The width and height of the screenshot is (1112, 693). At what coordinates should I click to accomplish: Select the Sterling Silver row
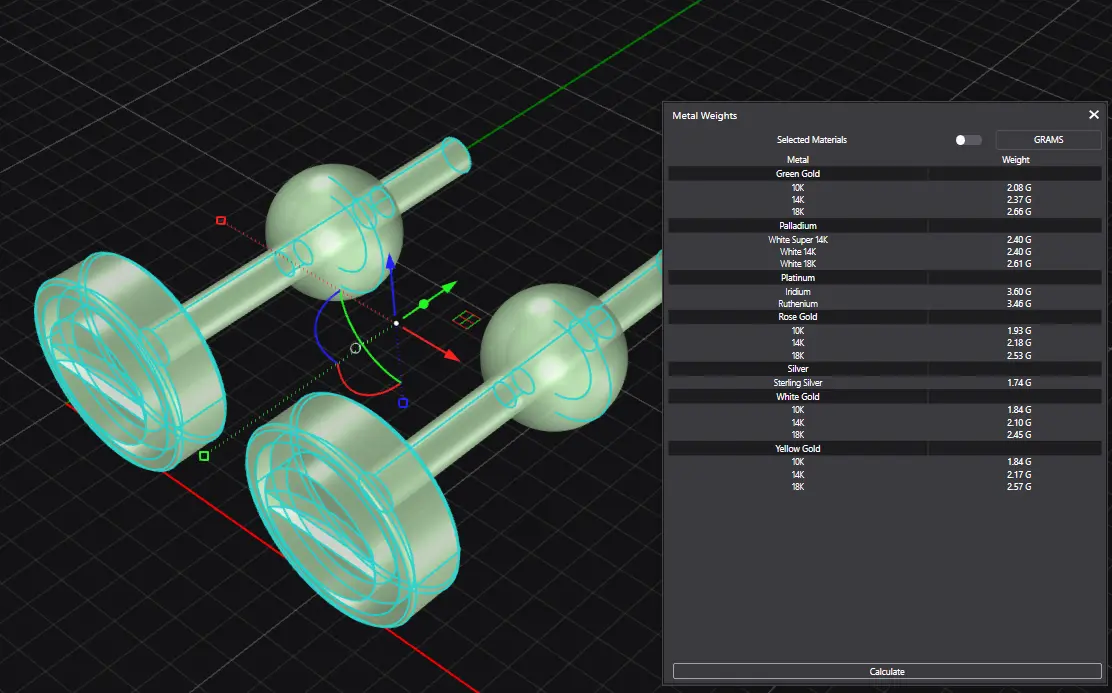[x=884, y=383]
